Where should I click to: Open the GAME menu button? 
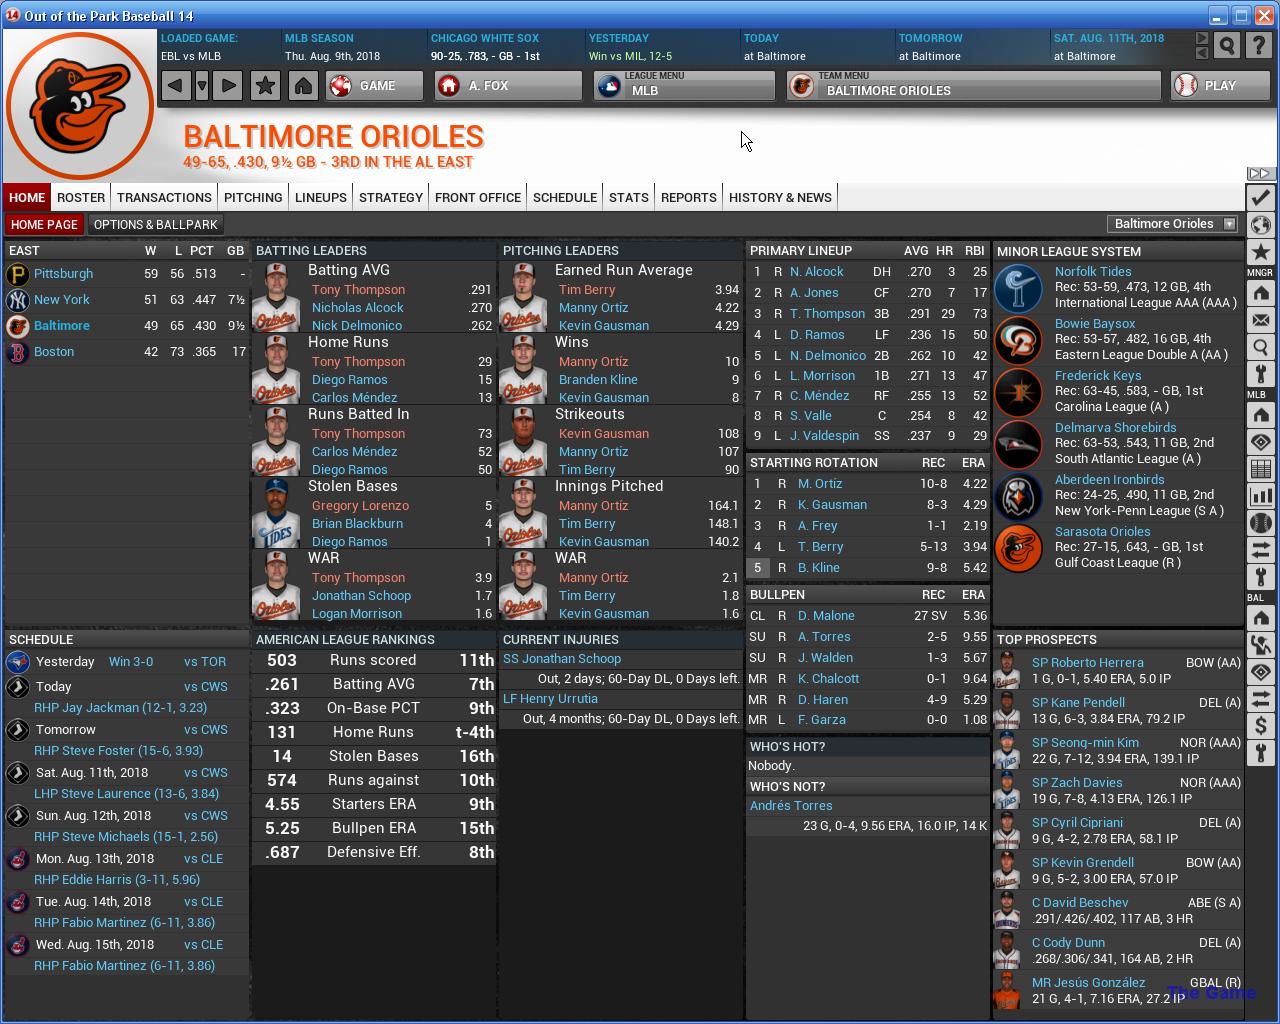pos(375,85)
